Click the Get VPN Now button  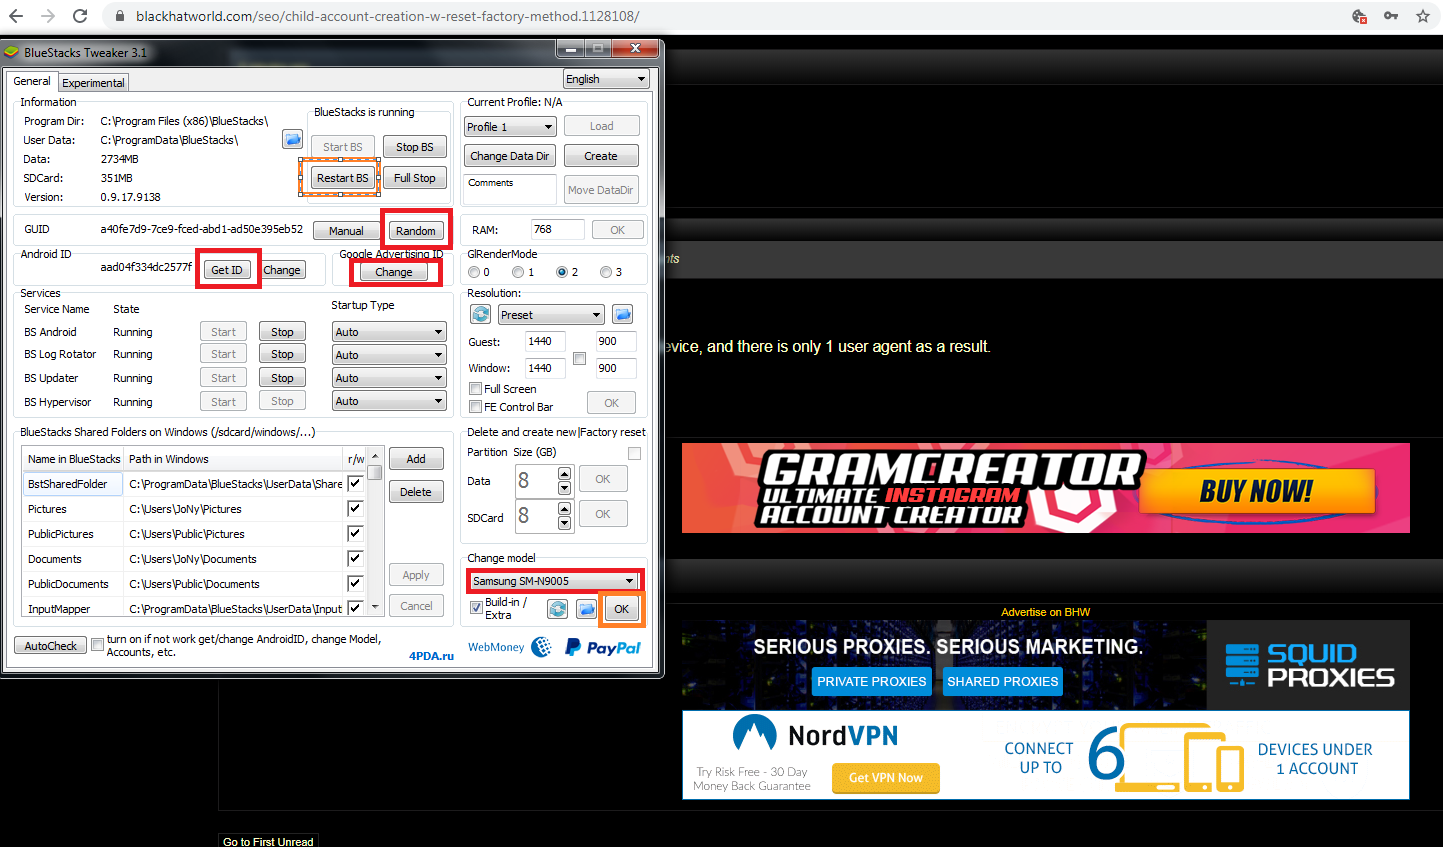point(886,777)
